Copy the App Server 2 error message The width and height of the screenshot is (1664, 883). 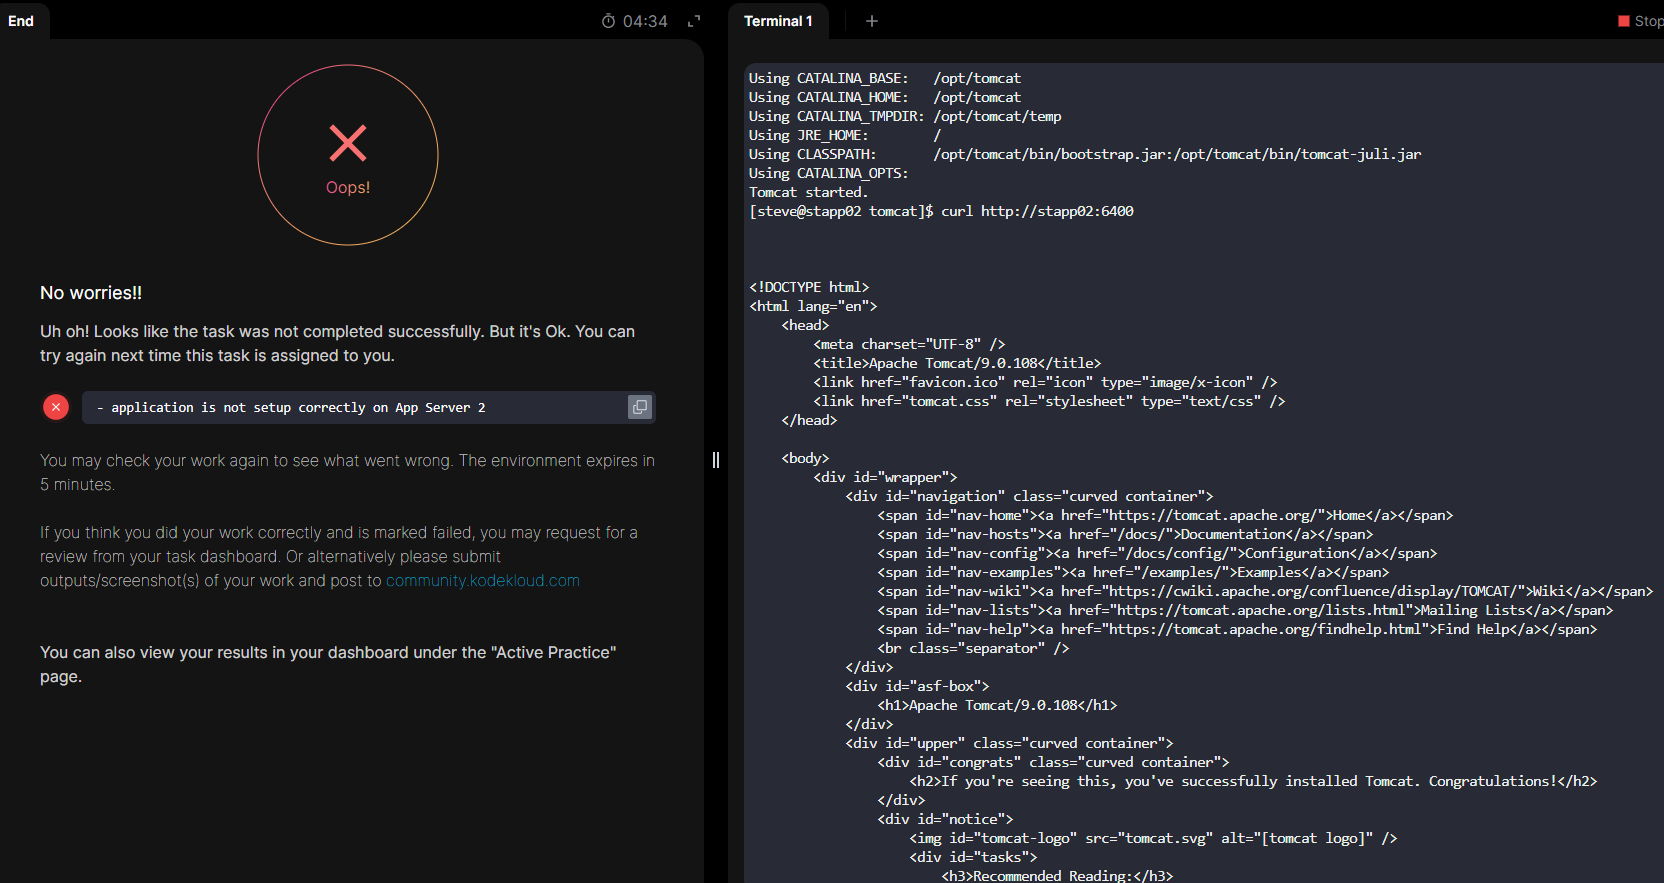click(640, 407)
